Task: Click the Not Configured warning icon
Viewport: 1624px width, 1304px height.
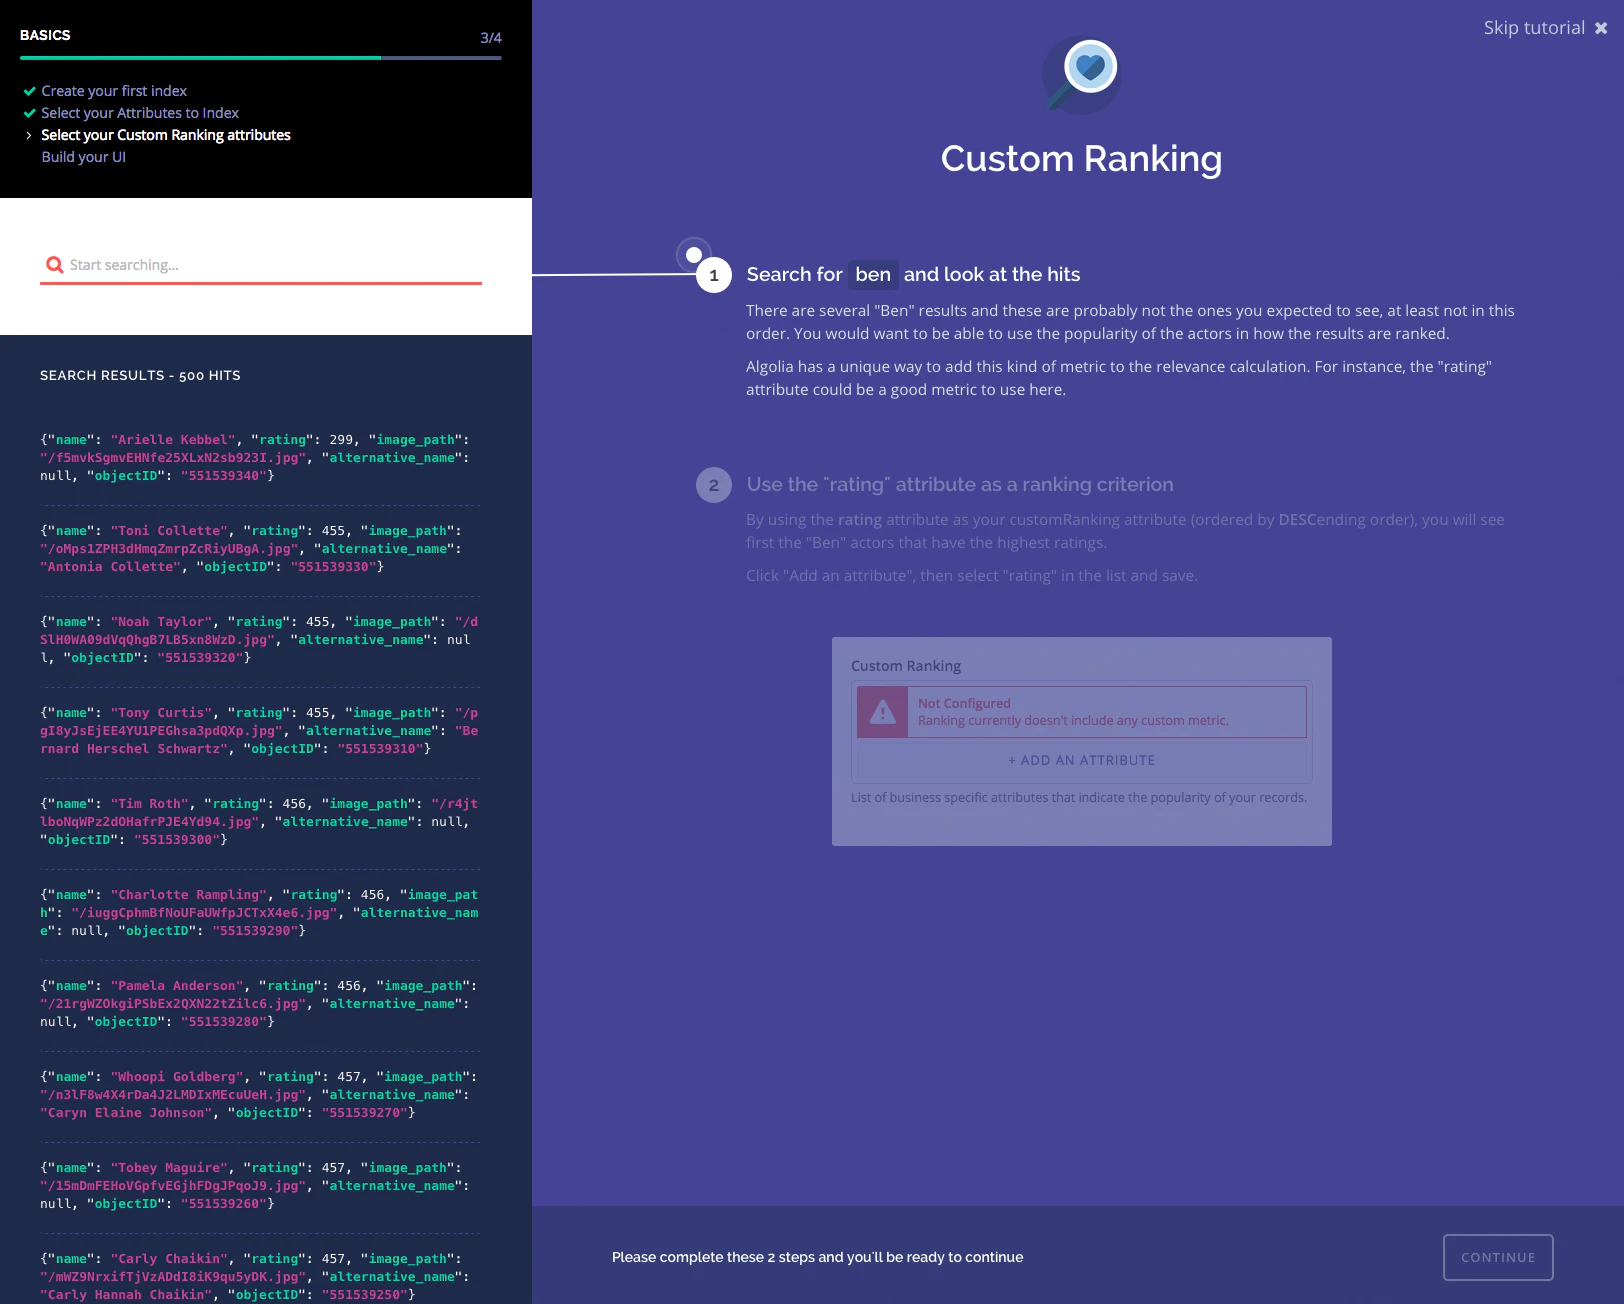Action: (x=882, y=712)
